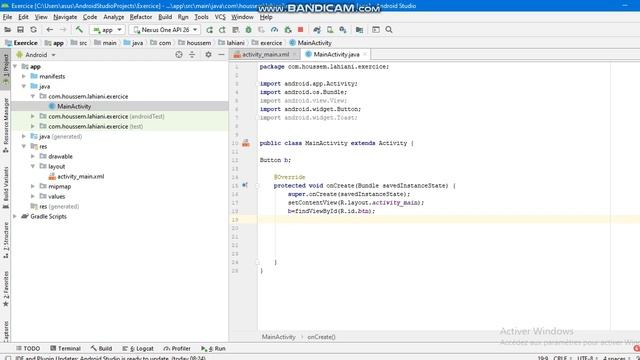The width and height of the screenshot is (640, 360).
Task: Toggle the Structure side panel
Action: [6, 240]
